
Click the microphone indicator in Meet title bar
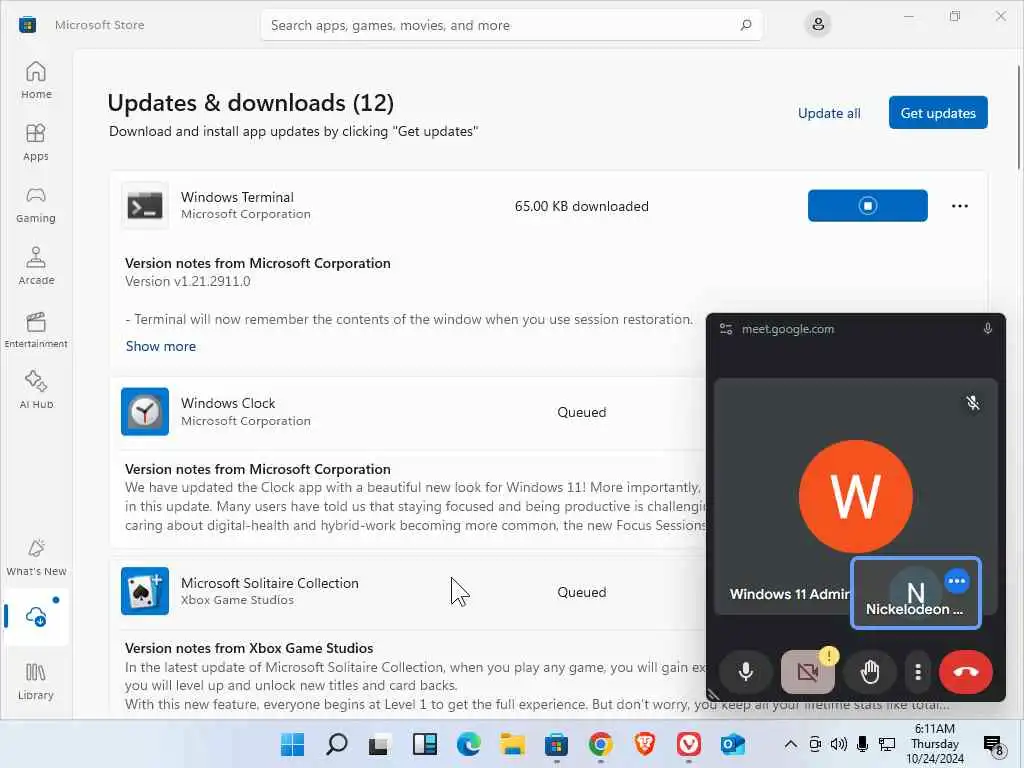(987, 328)
